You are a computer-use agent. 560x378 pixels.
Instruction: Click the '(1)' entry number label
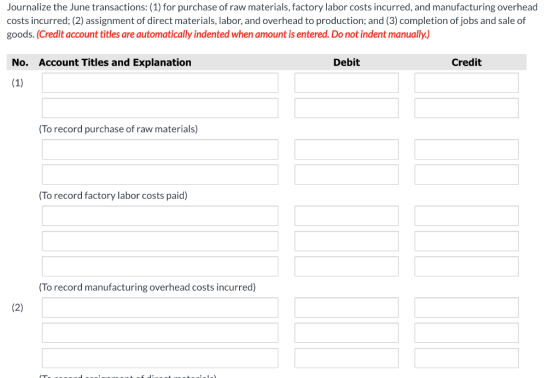pos(18,83)
